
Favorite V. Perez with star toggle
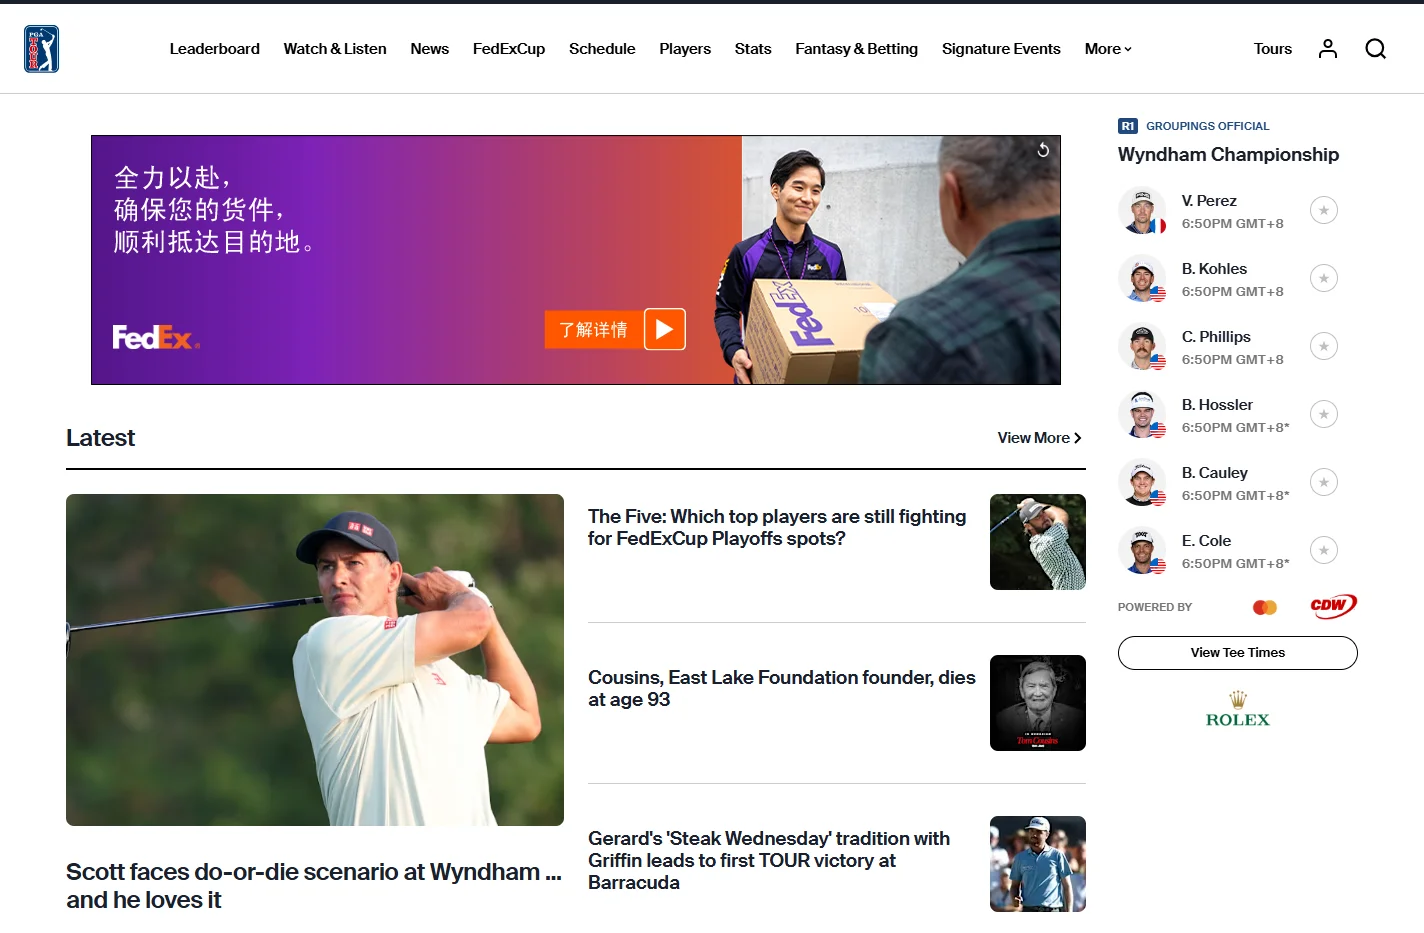[x=1324, y=210]
